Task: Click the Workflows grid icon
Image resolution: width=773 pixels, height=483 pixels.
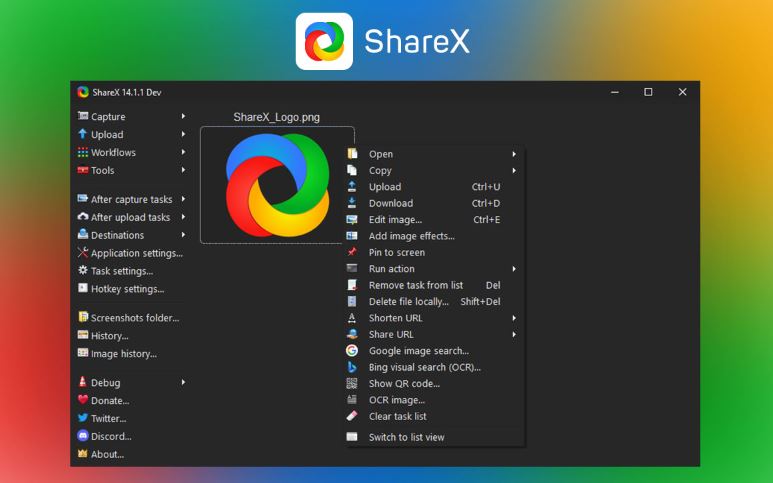Action: (83, 152)
